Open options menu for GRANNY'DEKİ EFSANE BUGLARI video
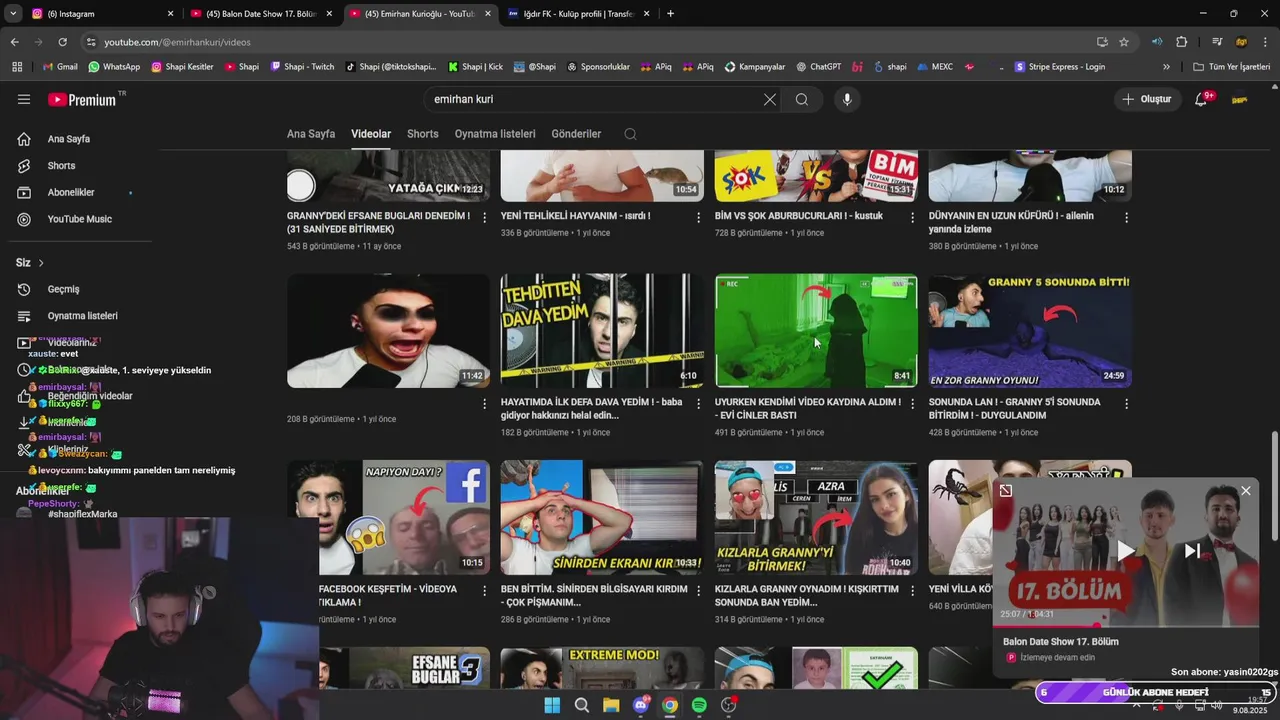 [x=485, y=217]
